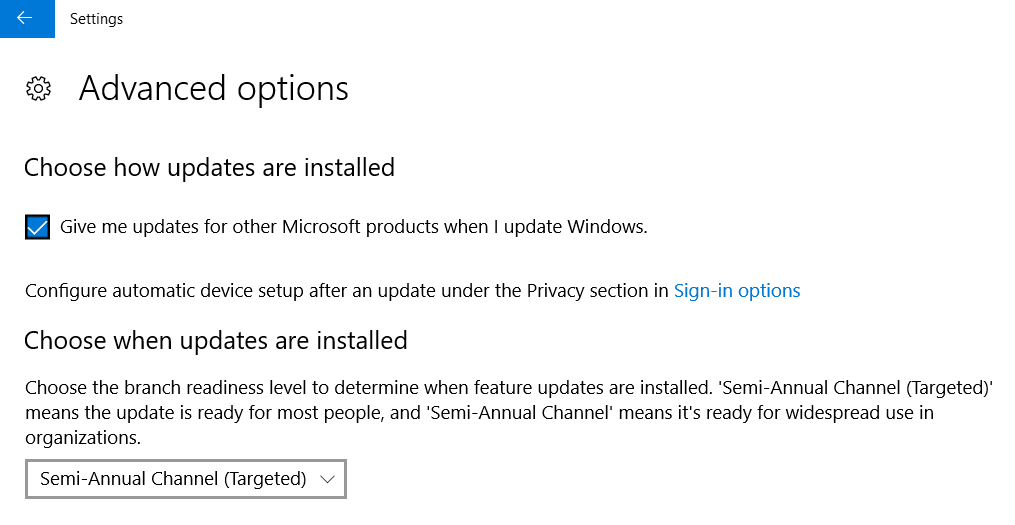This screenshot has height=525, width=1015.
Task: Click the word 'organizations' in the description
Action: 82,437
